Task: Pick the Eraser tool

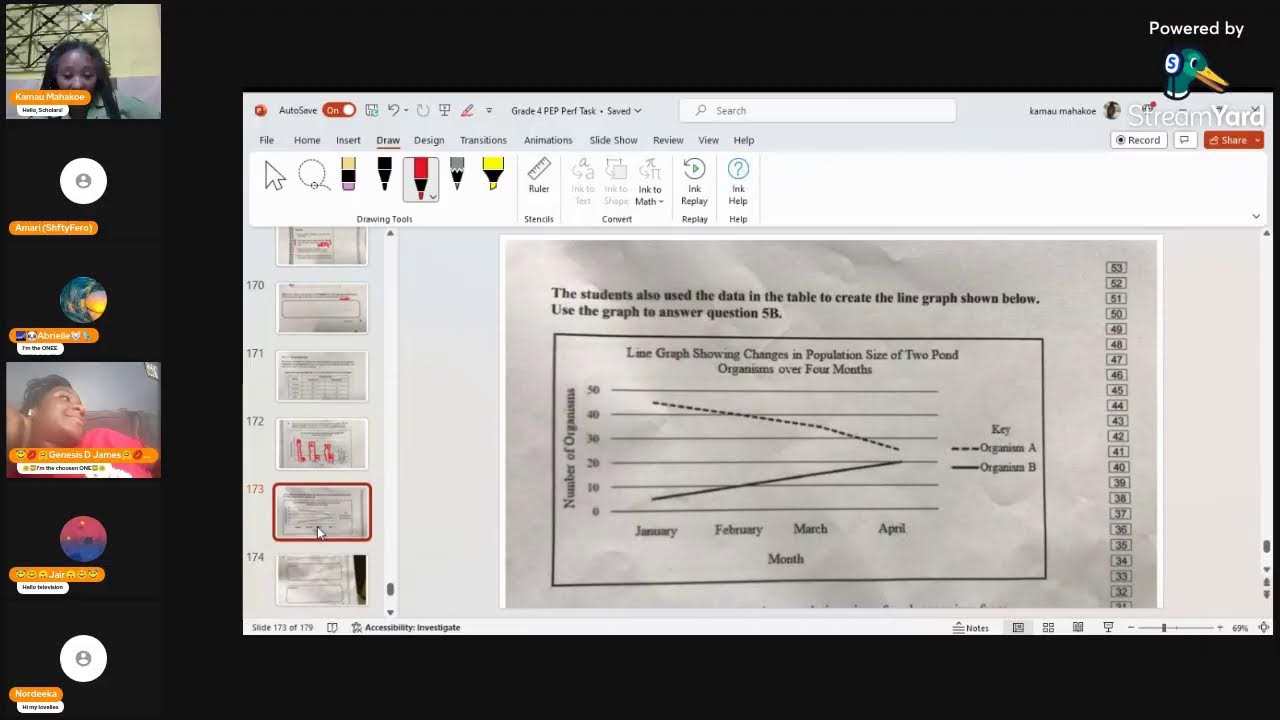Action: pos(348,176)
